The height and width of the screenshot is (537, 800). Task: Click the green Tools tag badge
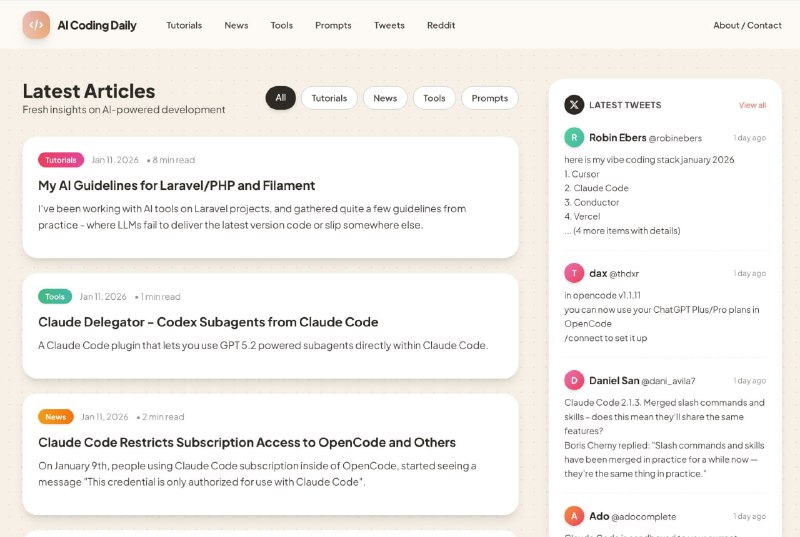pyautogui.click(x=55, y=297)
